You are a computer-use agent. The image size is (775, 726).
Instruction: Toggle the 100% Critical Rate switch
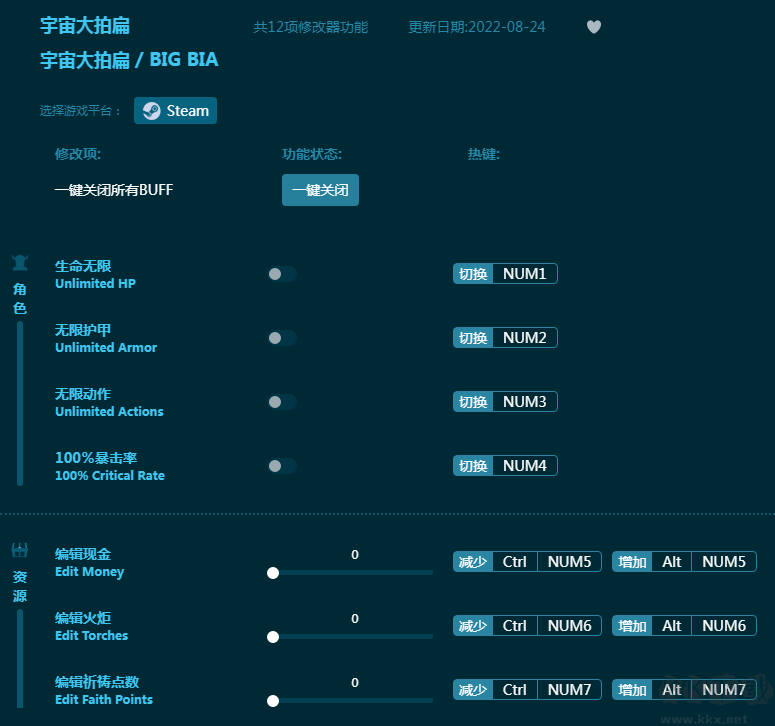click(x=282, y=466)
